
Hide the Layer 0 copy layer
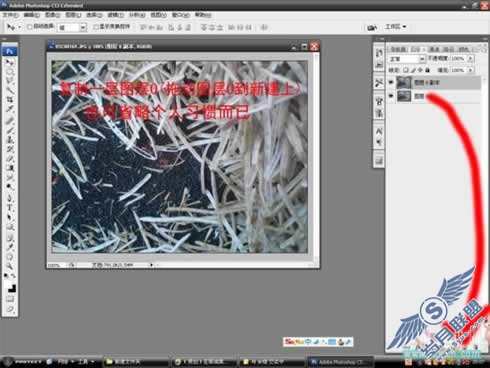[x=391, y=82]
